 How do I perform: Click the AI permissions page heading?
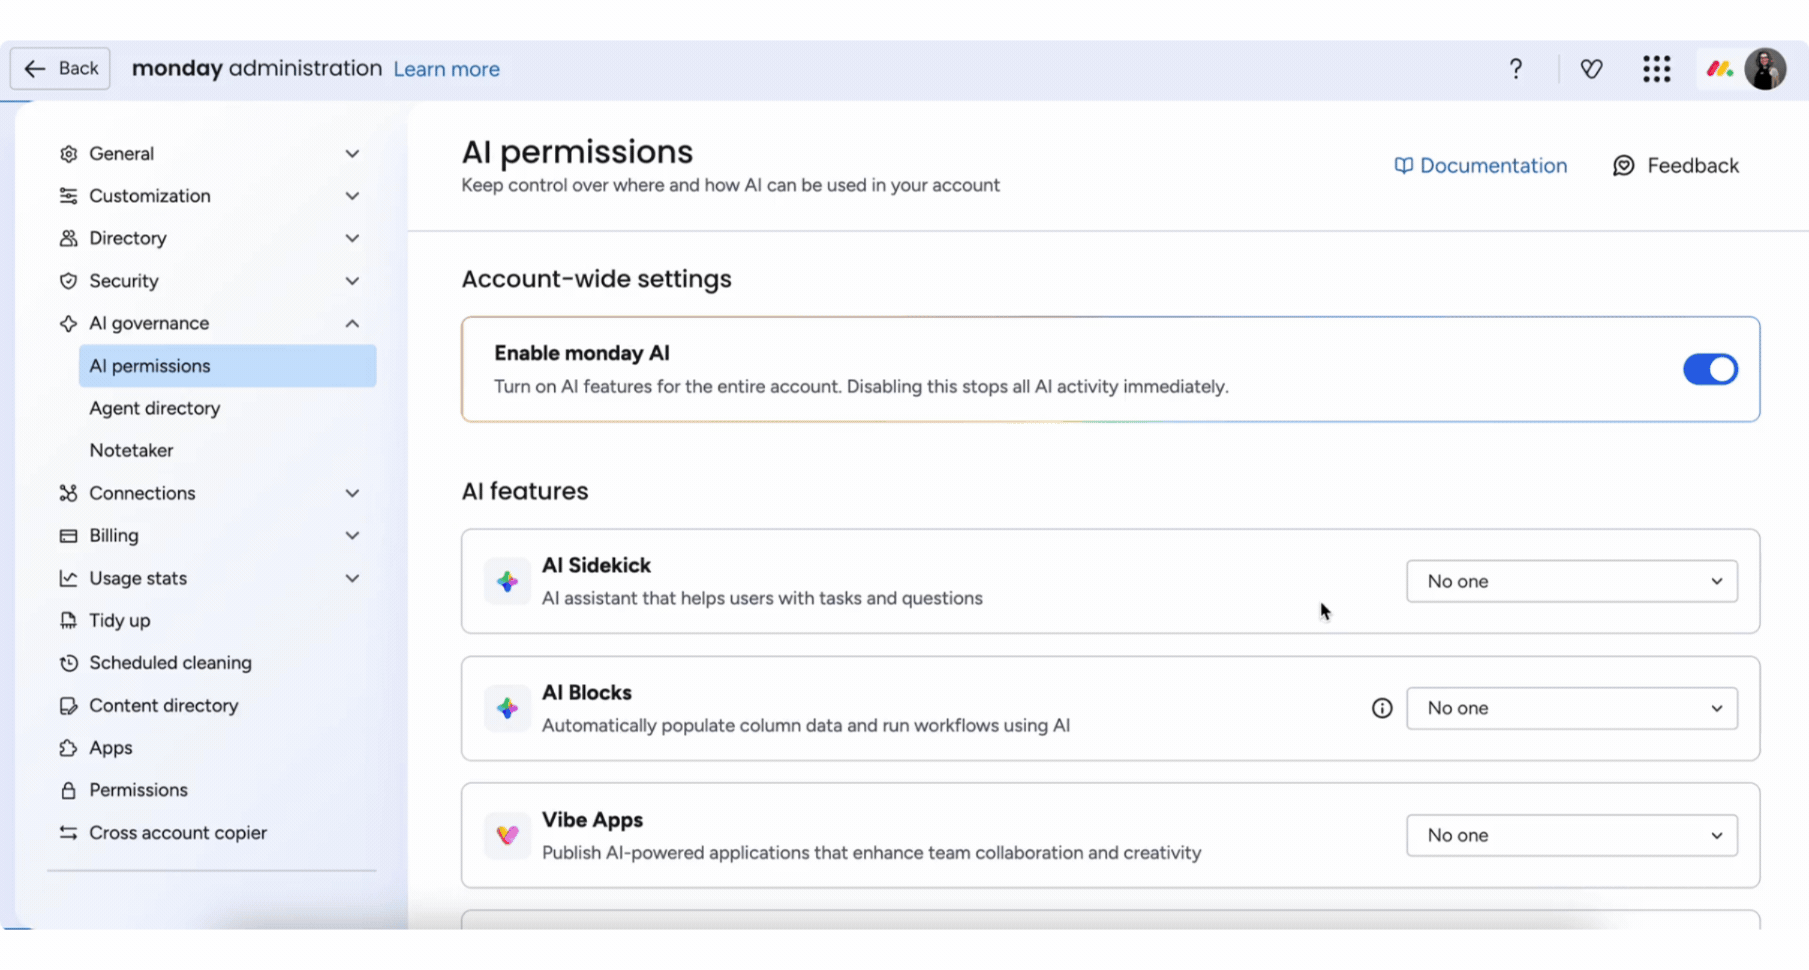(577, 152)
